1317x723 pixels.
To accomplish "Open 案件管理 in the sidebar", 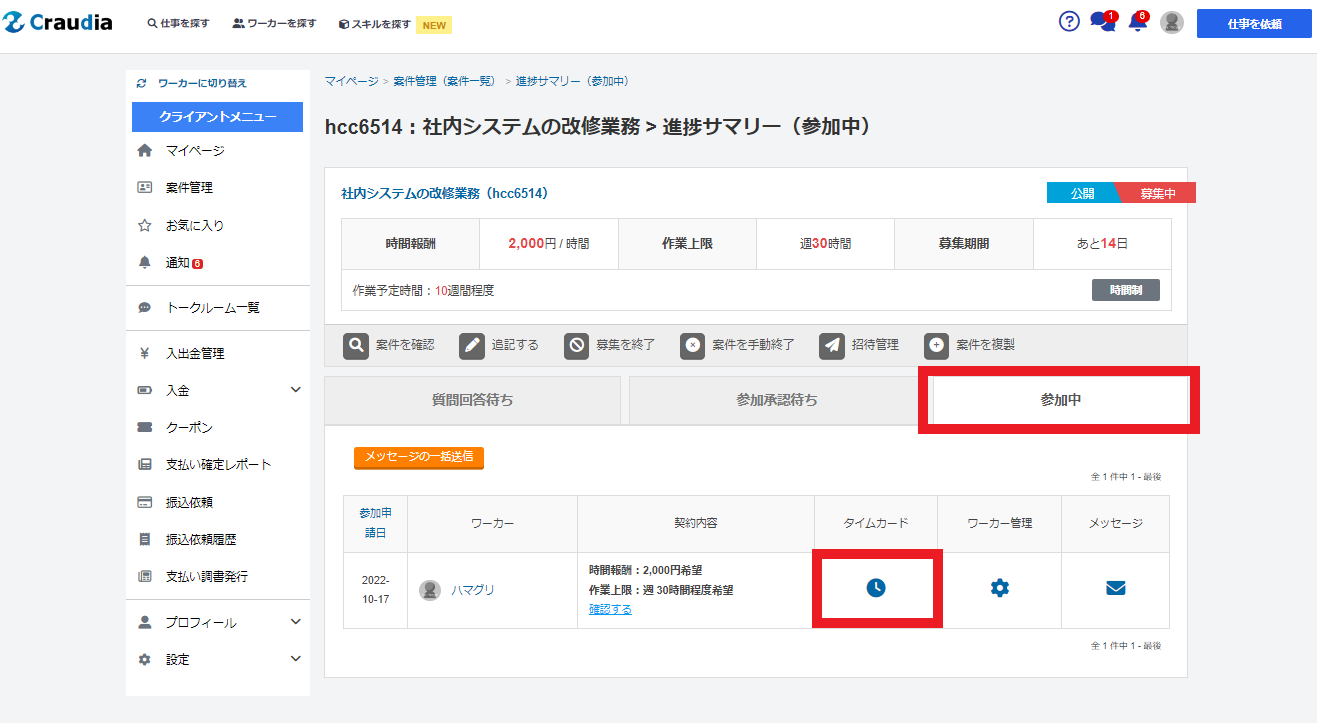I will (188, 187).
